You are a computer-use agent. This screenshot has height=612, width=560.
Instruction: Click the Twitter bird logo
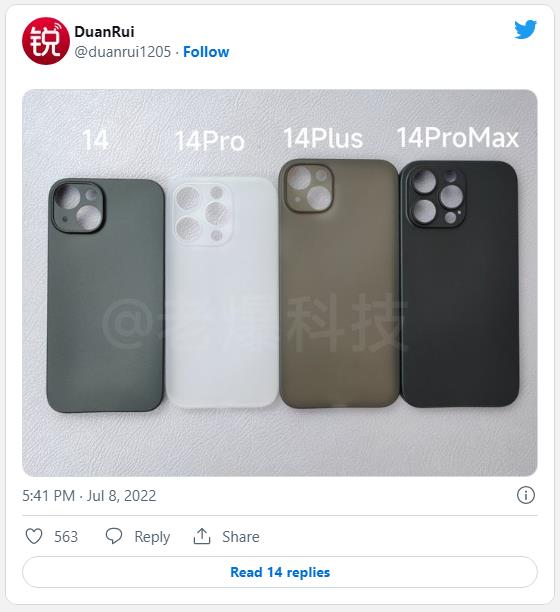pyautogui.click(x=525, y=30)
